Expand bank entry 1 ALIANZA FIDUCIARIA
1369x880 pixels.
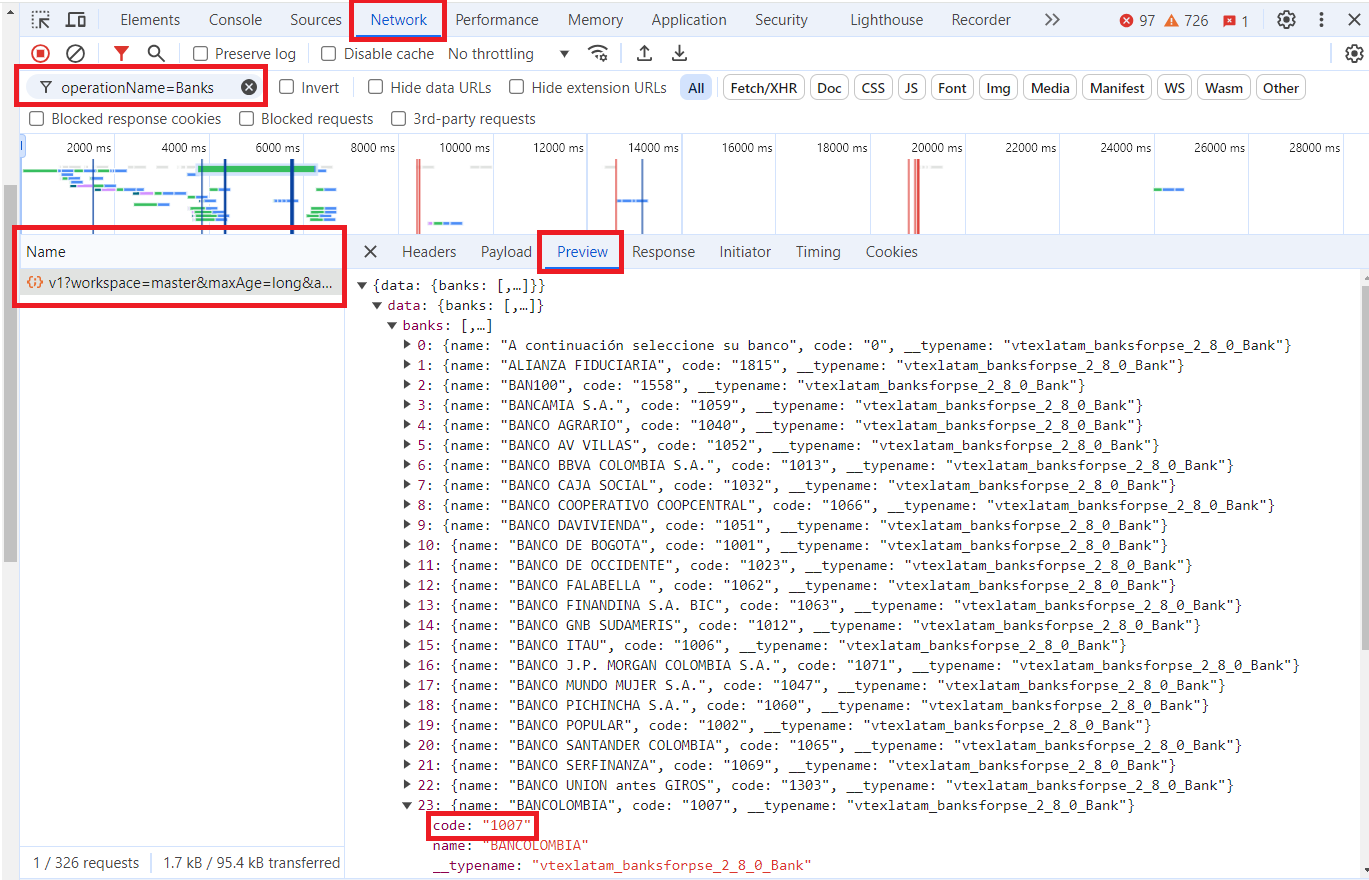click(x=408, y=365)
